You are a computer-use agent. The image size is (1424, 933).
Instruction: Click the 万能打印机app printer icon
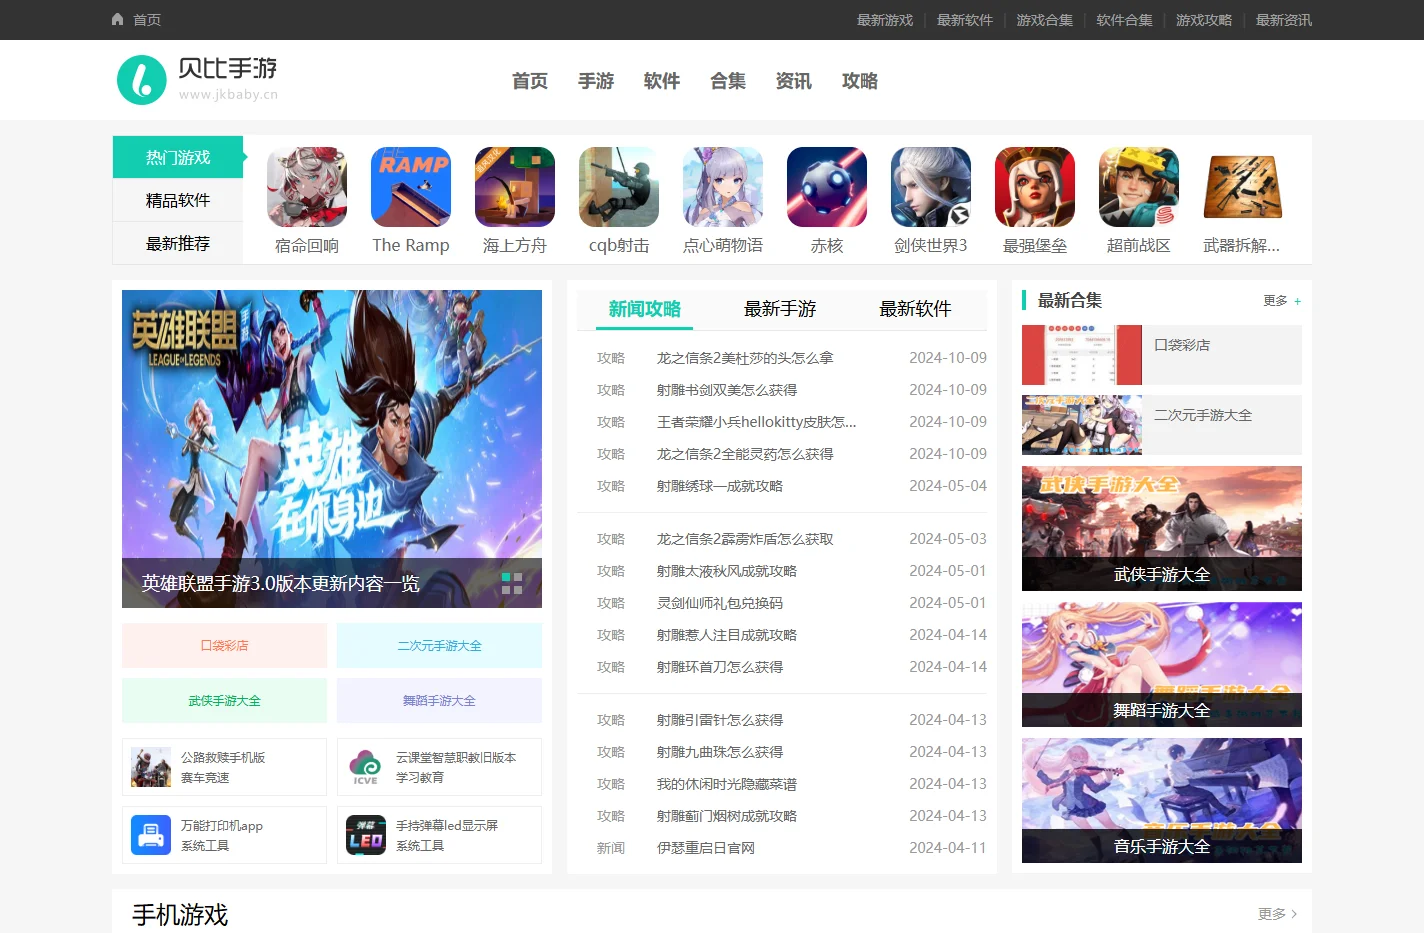tap(151, 835)
